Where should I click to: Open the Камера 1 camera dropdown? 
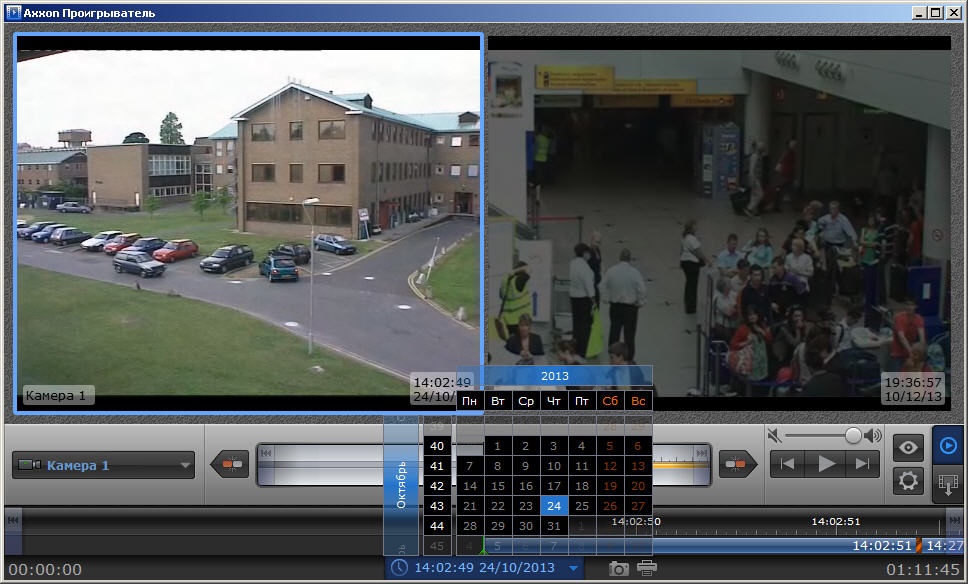[x=103, y=465]
